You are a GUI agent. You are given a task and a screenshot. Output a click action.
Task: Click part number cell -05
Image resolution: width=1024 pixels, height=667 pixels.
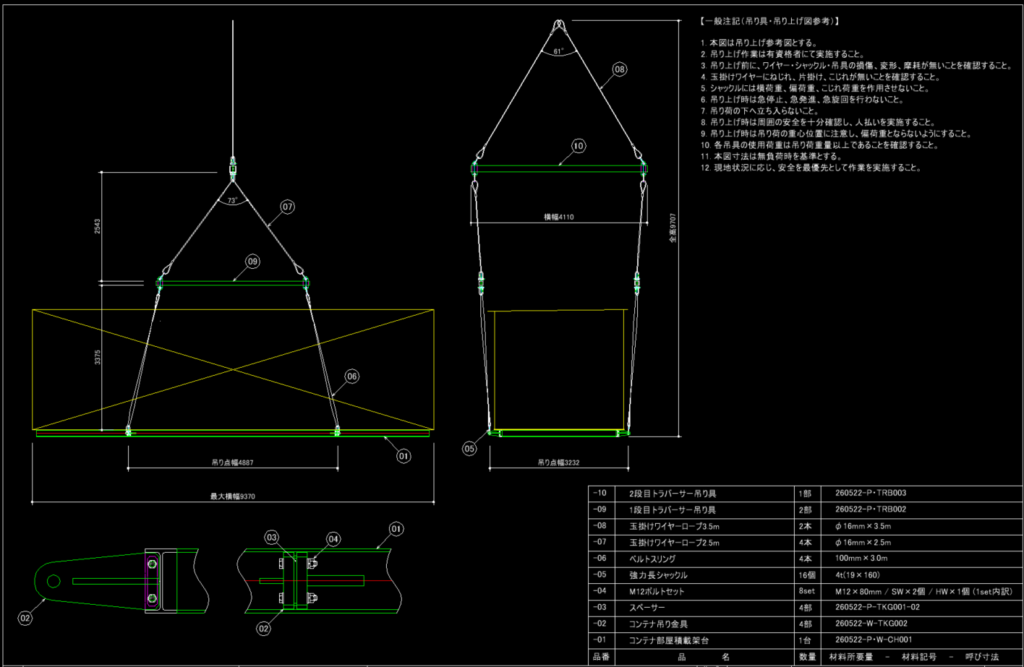600,575
